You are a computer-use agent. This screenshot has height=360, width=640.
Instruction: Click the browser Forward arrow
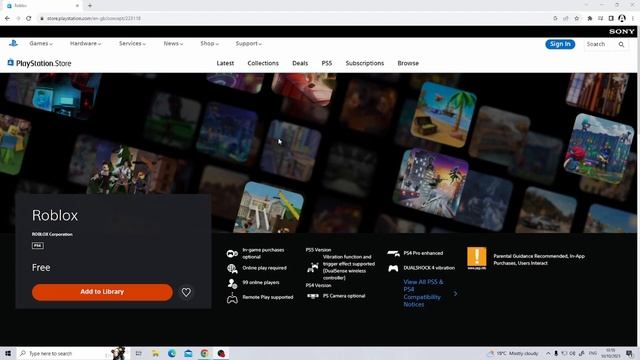coord(18,18)
